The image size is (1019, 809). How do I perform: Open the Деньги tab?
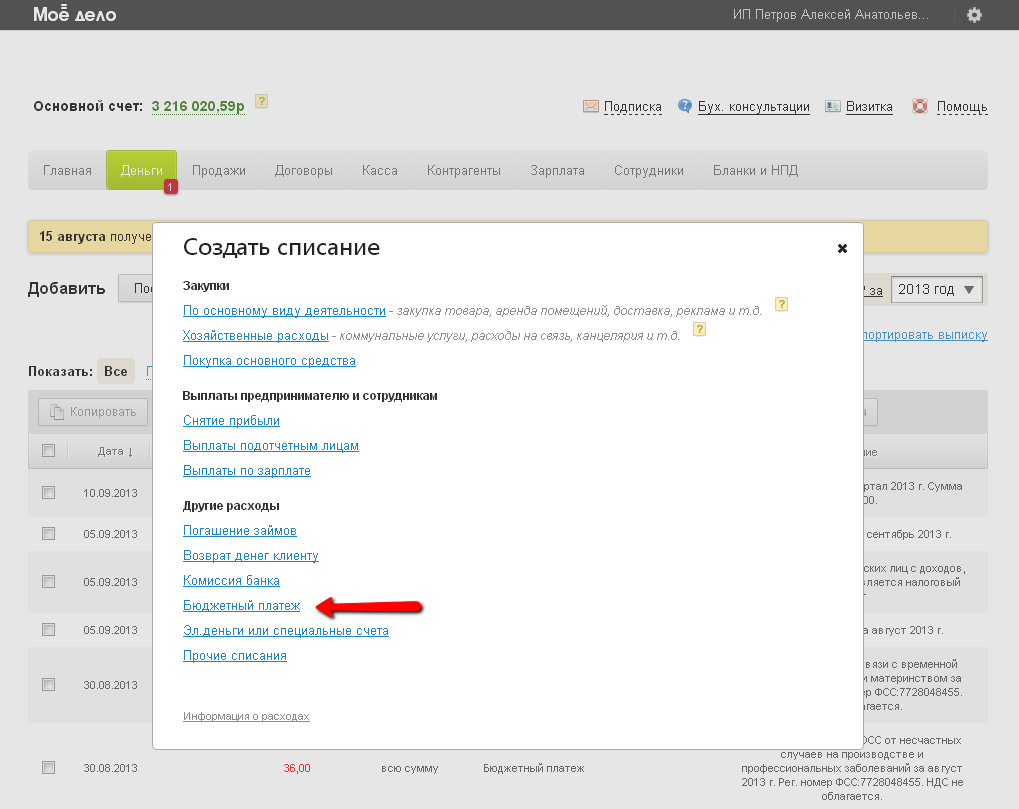click(x=142, y=170)
